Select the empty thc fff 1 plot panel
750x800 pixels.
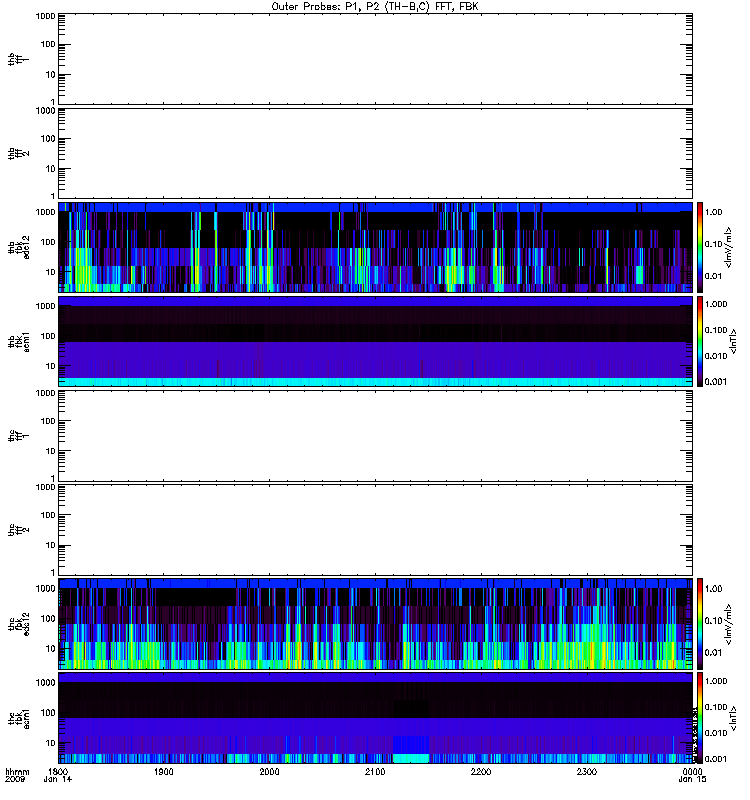tap(376, 436)
